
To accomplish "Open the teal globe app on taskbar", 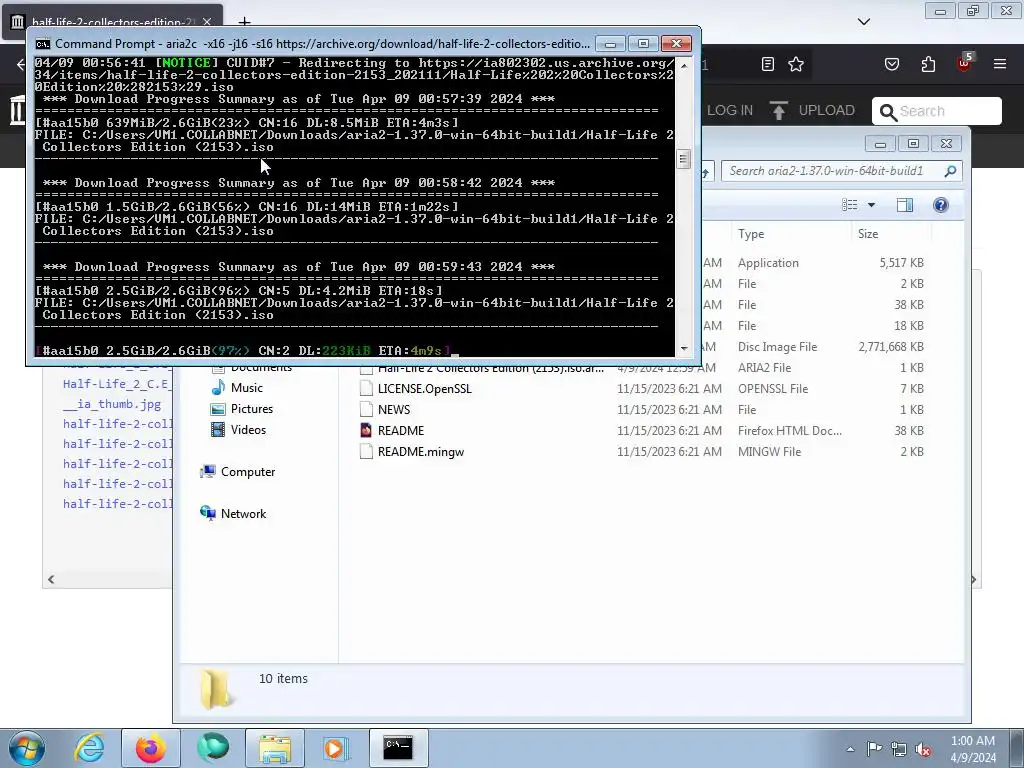I will [x=213, y=748].
